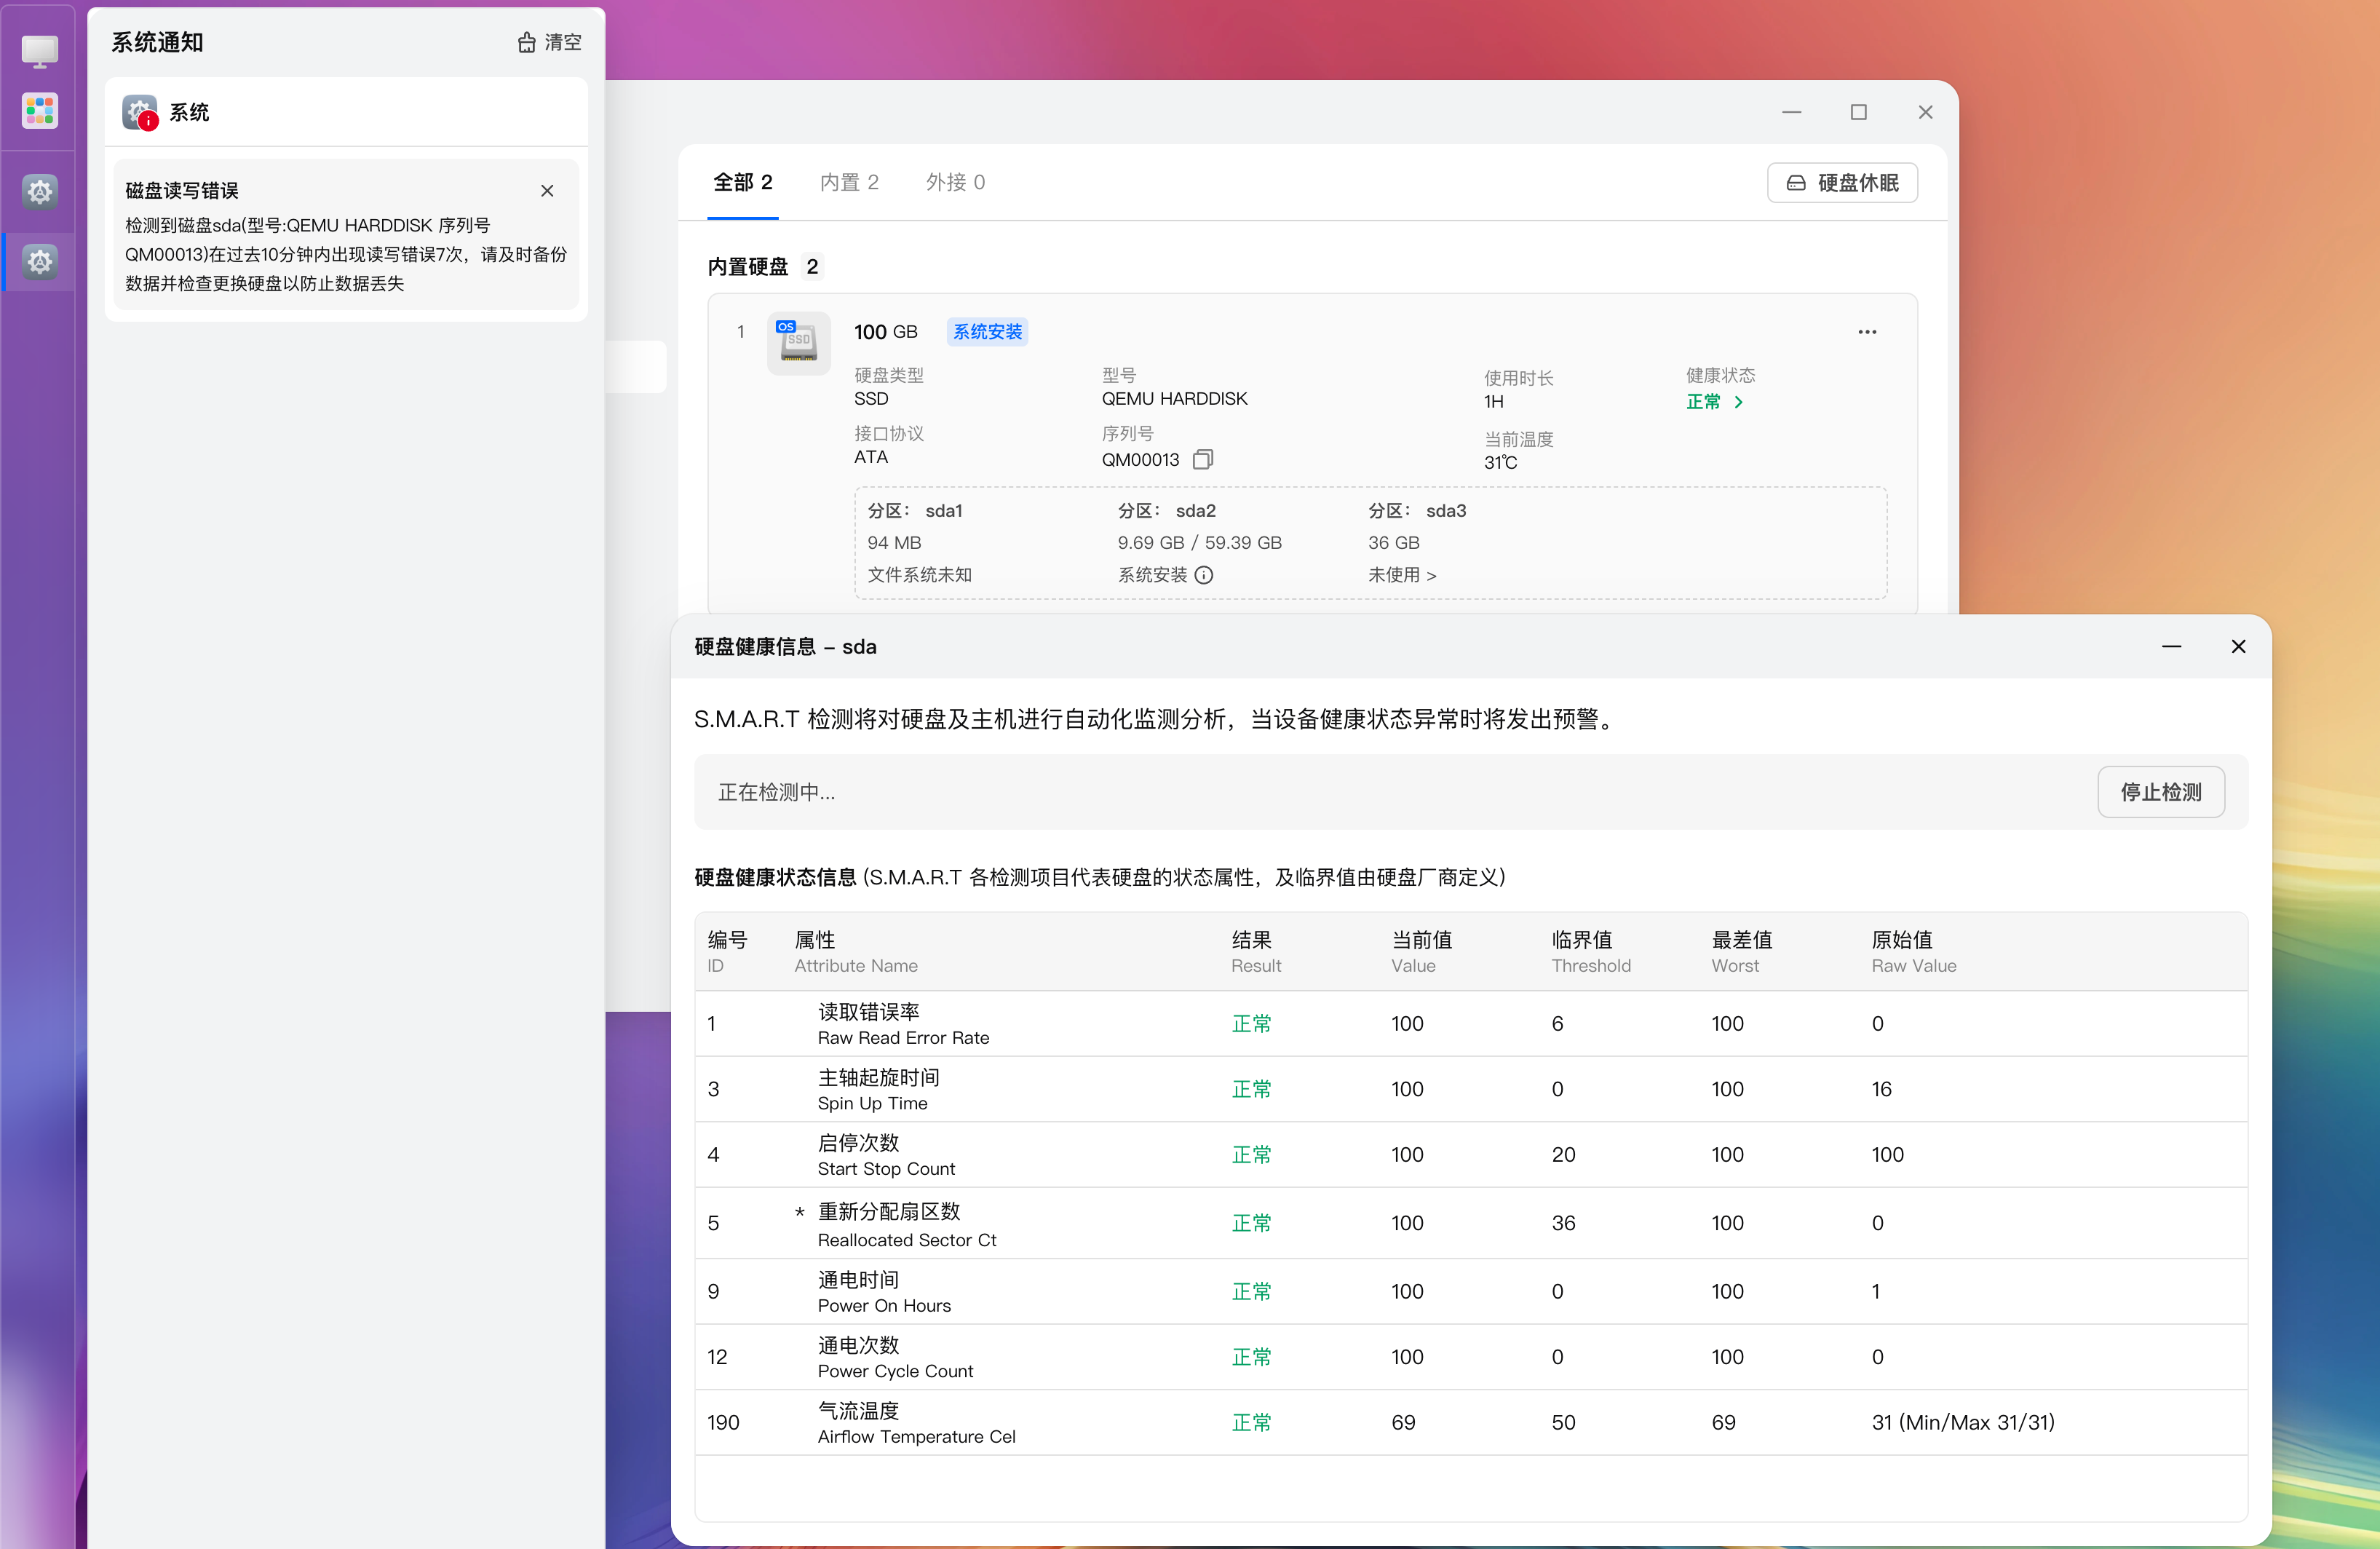Viewport: 2380px width, 1549px height.
Task: Switch to the 外接 0 tab
Action: pos(954,182)
